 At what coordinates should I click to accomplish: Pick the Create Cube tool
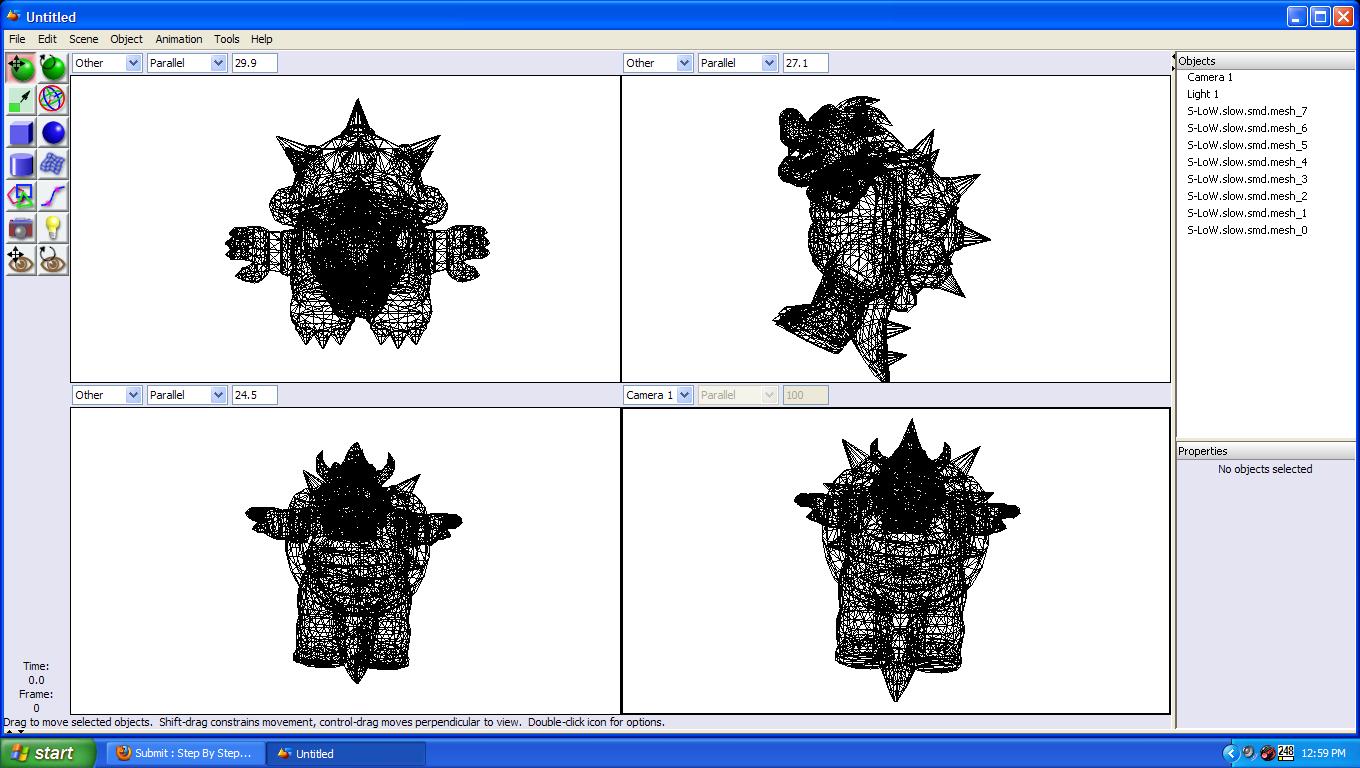tap(20, 132)
